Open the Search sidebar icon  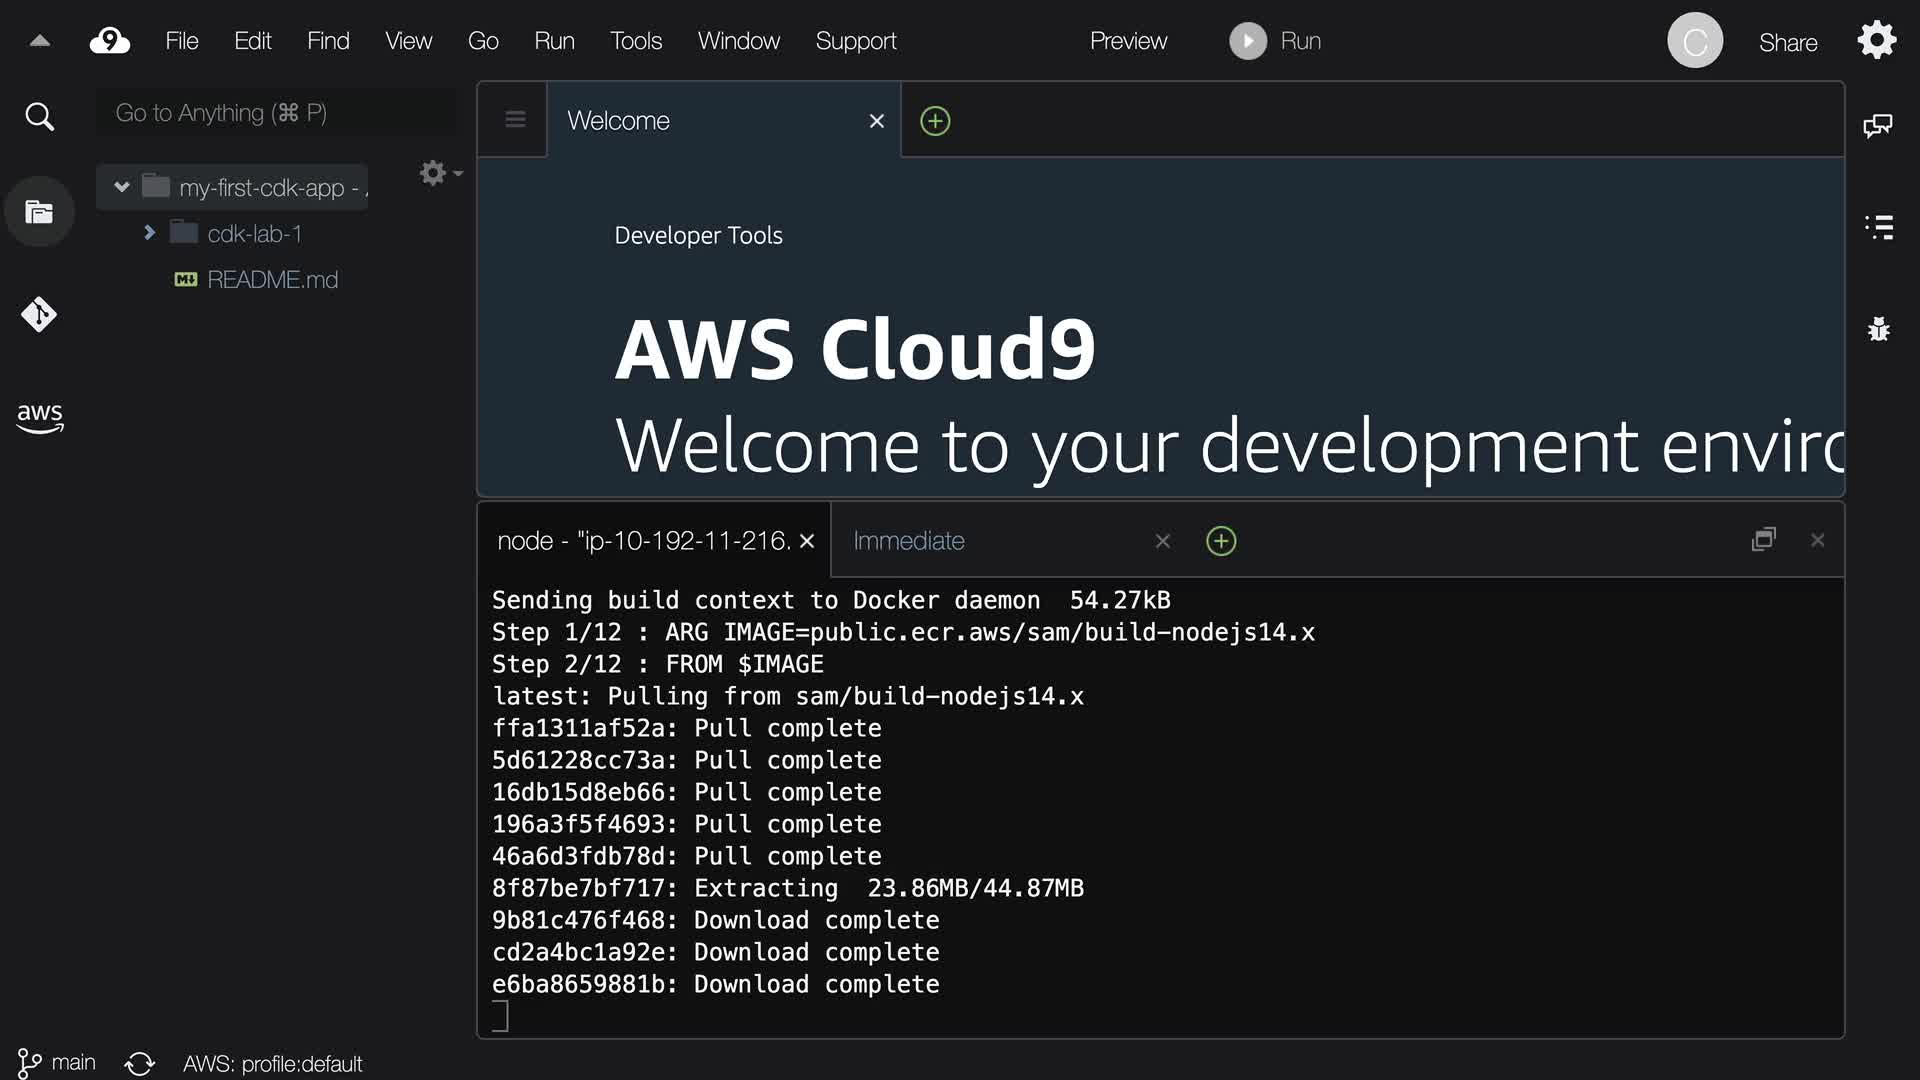coord(39,117)
